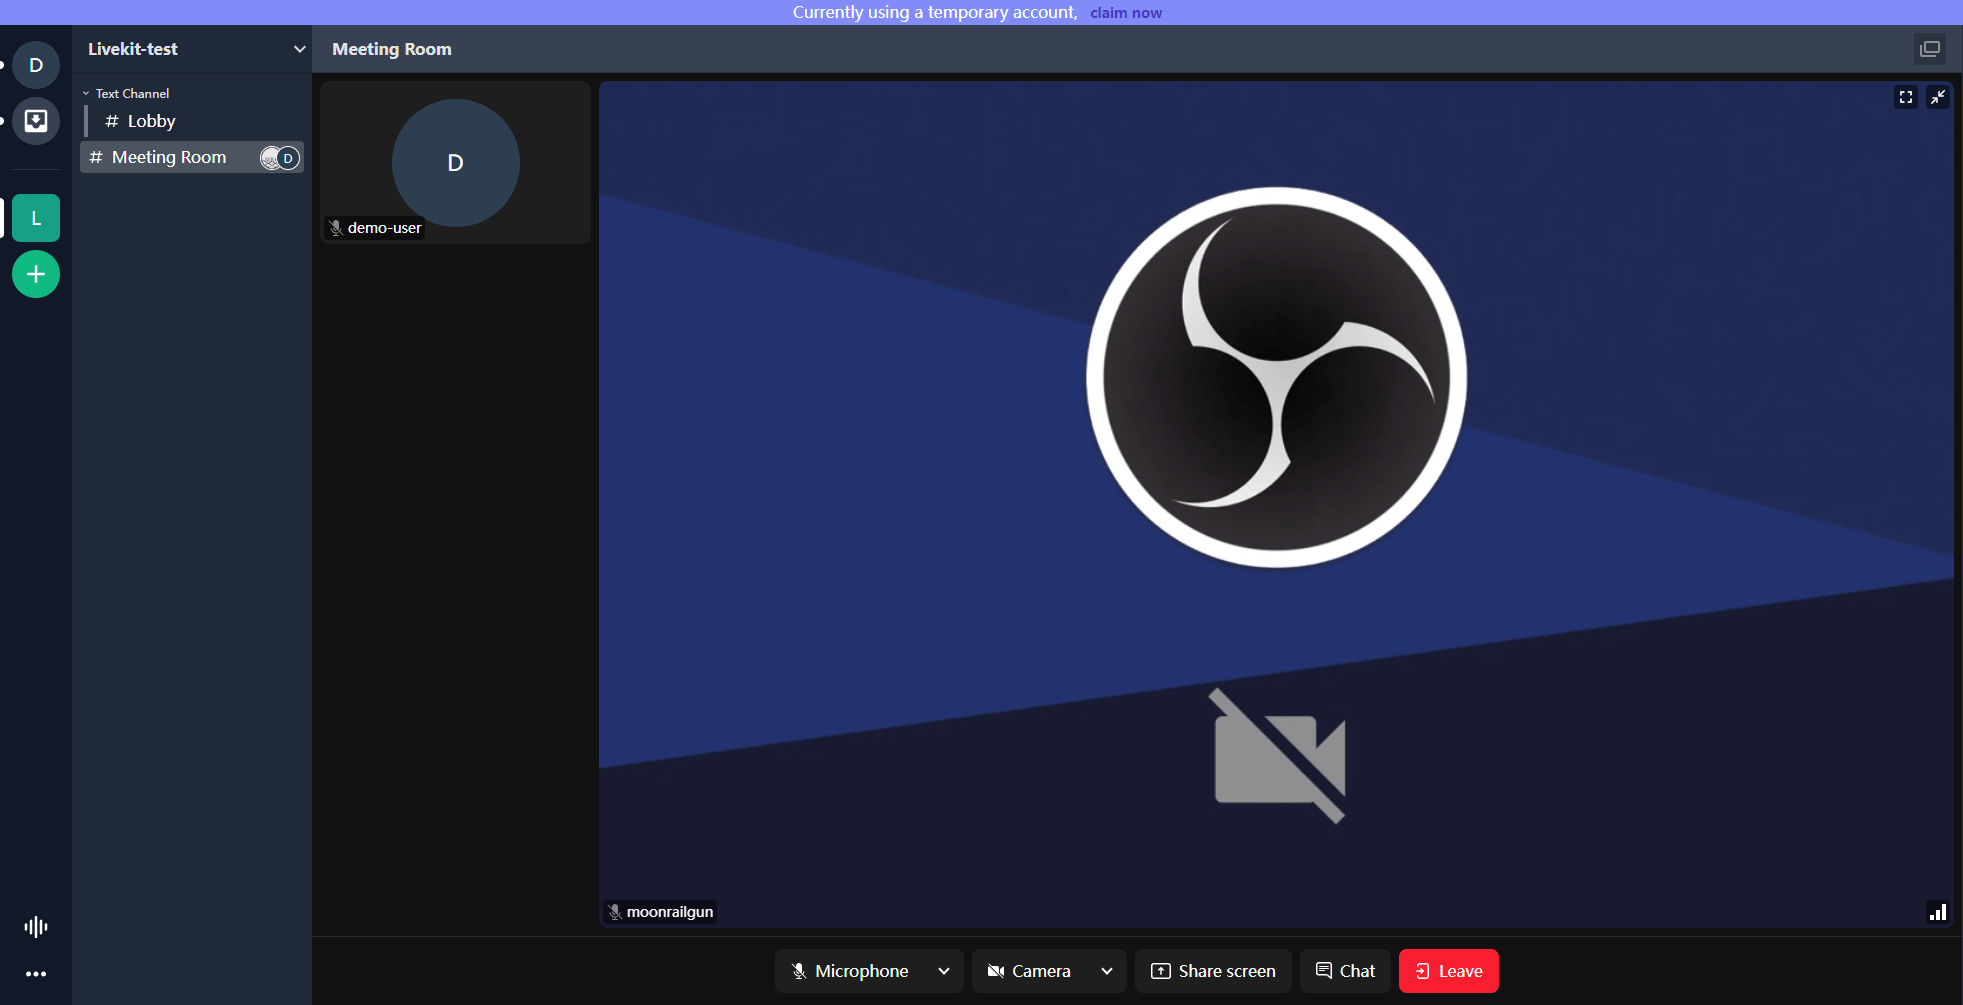Click the moonrailgun main video area
The width and height of the screenshot is (1963, 1005).
(1276, 504)
